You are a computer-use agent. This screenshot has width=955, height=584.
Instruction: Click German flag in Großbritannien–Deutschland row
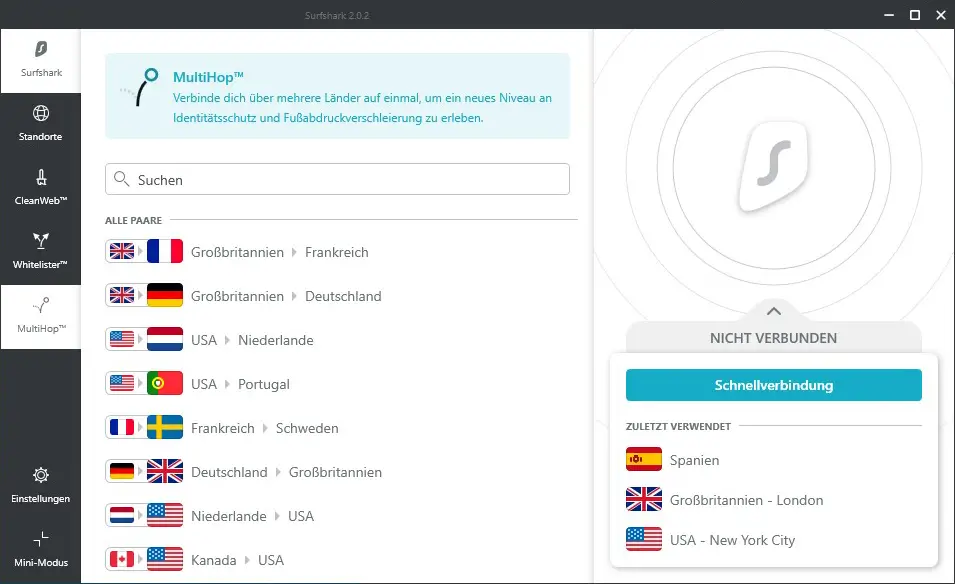(165, 295)
